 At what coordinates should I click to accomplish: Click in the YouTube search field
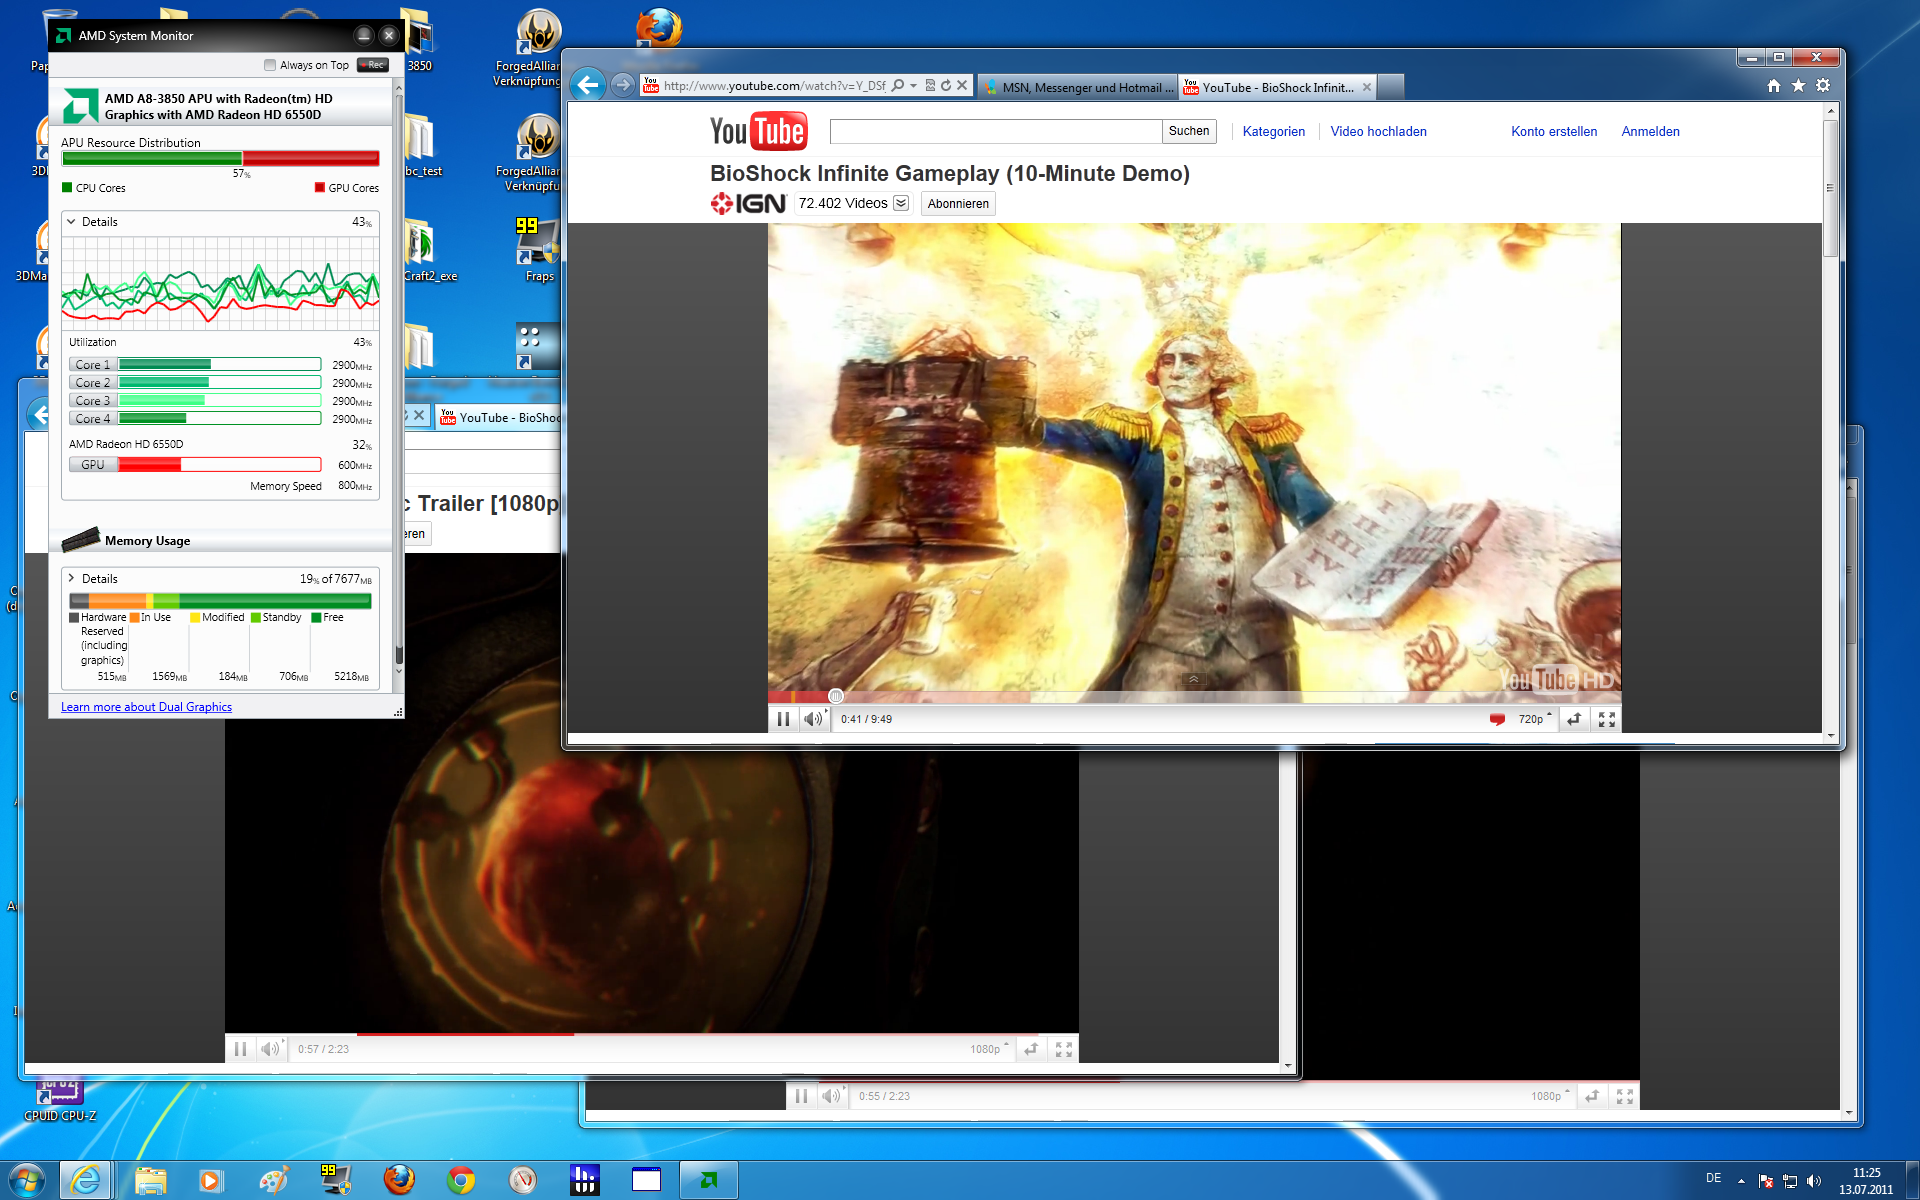point(995,131)
